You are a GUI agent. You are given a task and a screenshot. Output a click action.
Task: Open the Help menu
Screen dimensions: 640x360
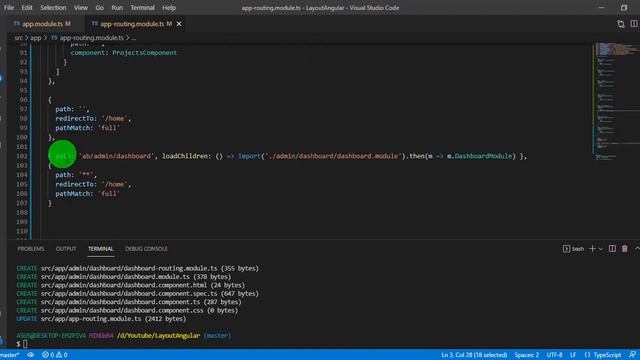point(169,8)
